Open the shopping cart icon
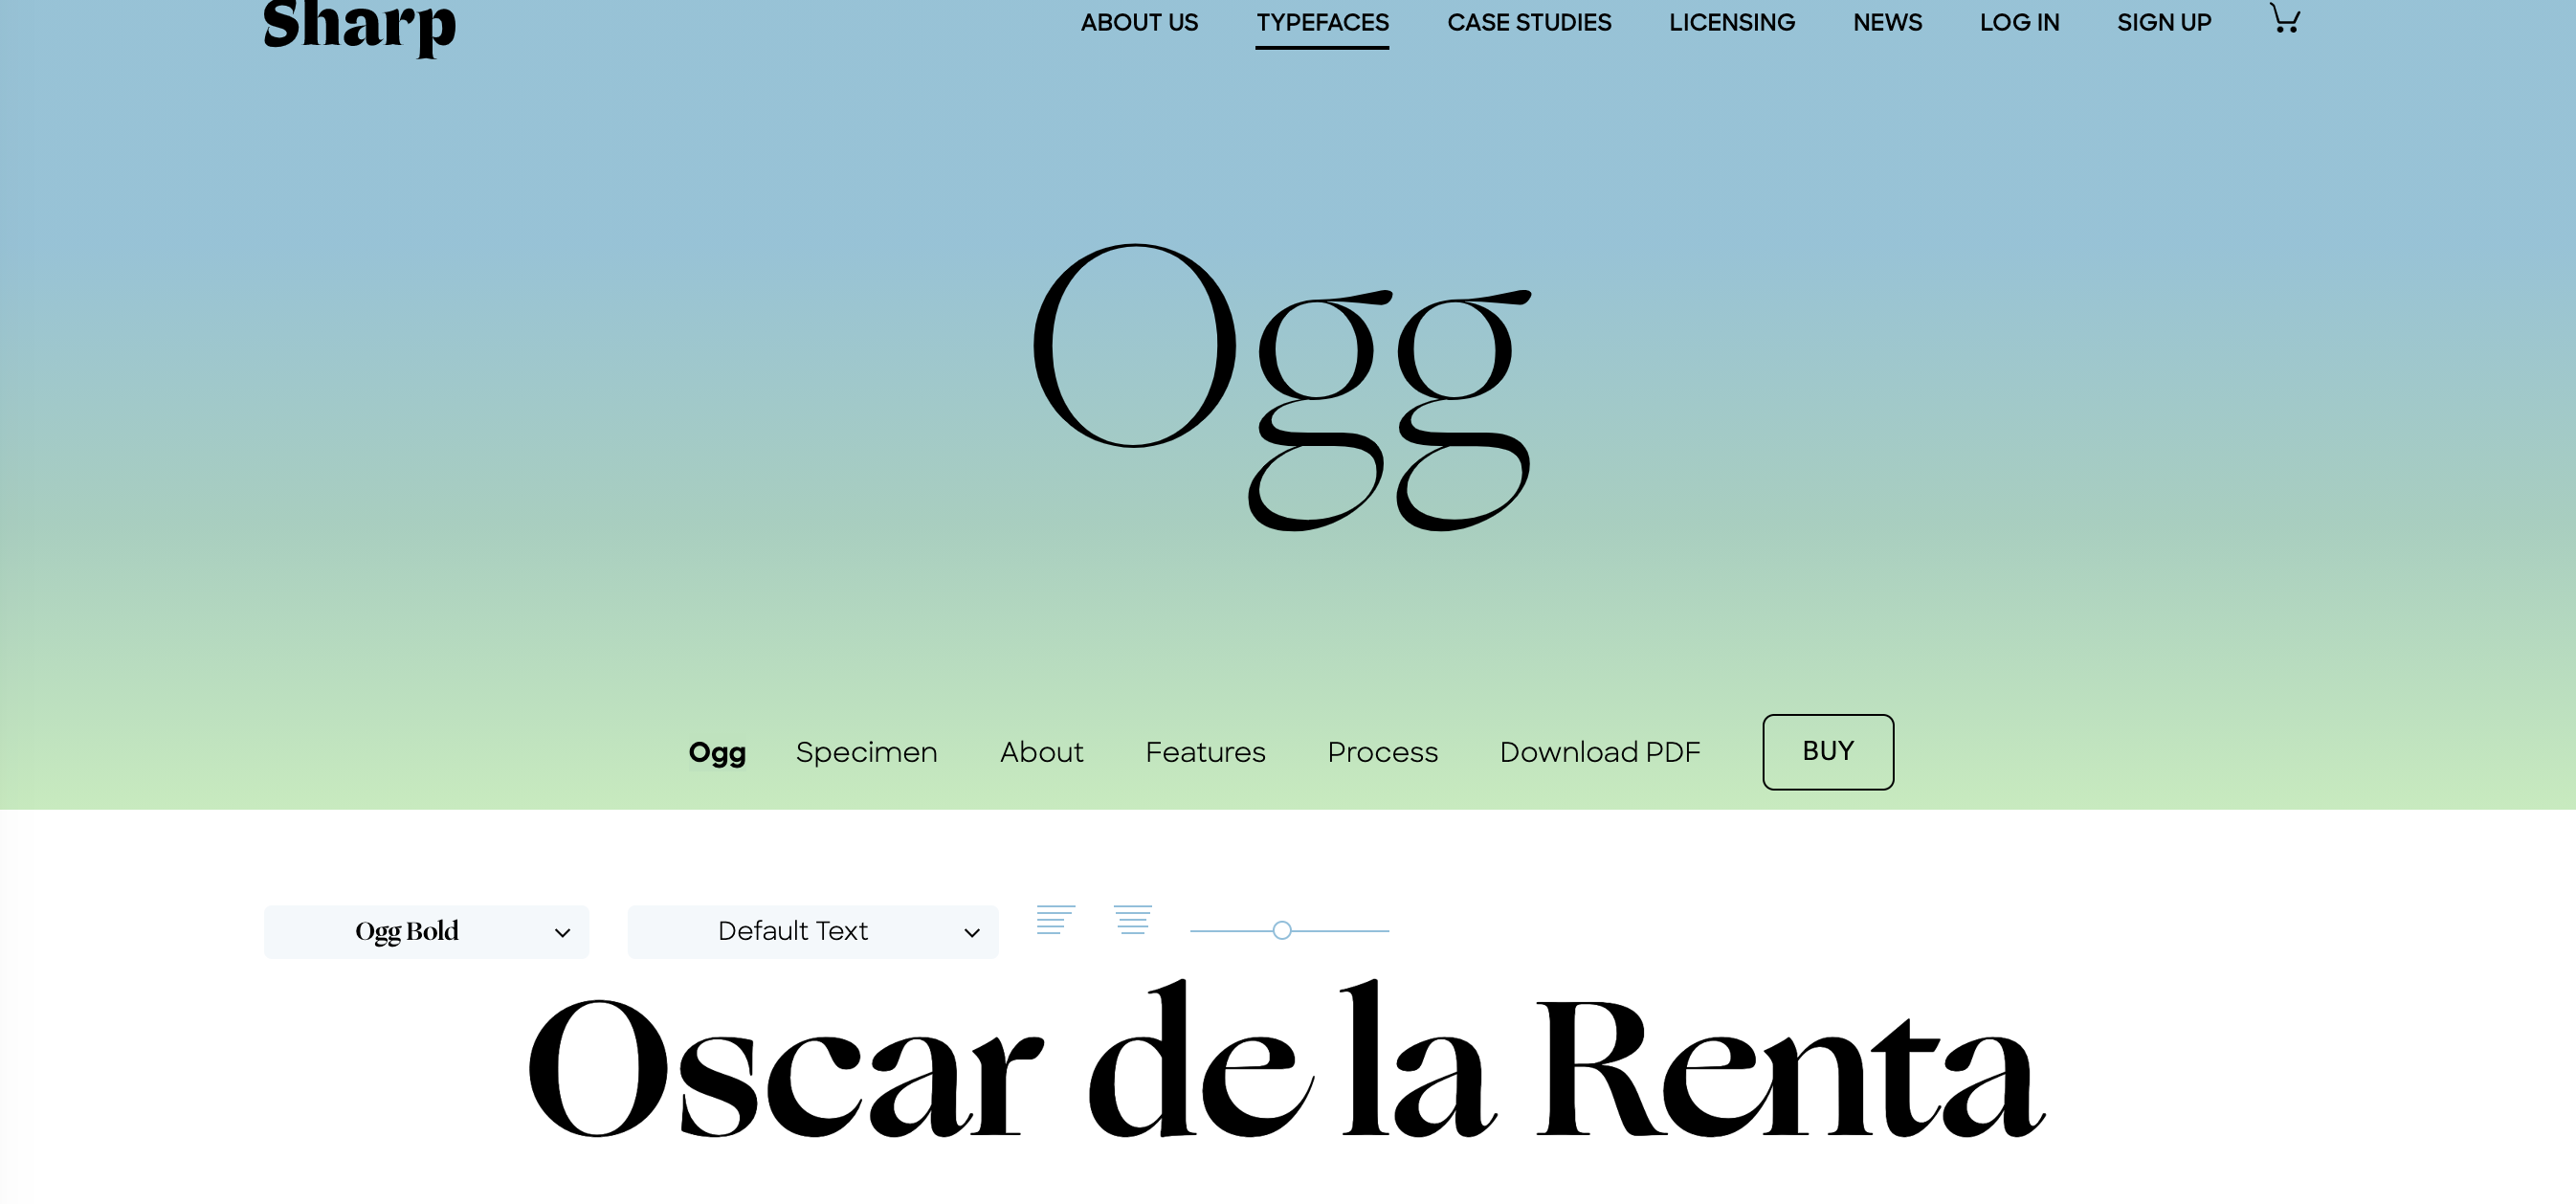 [x=2284, y=19]
